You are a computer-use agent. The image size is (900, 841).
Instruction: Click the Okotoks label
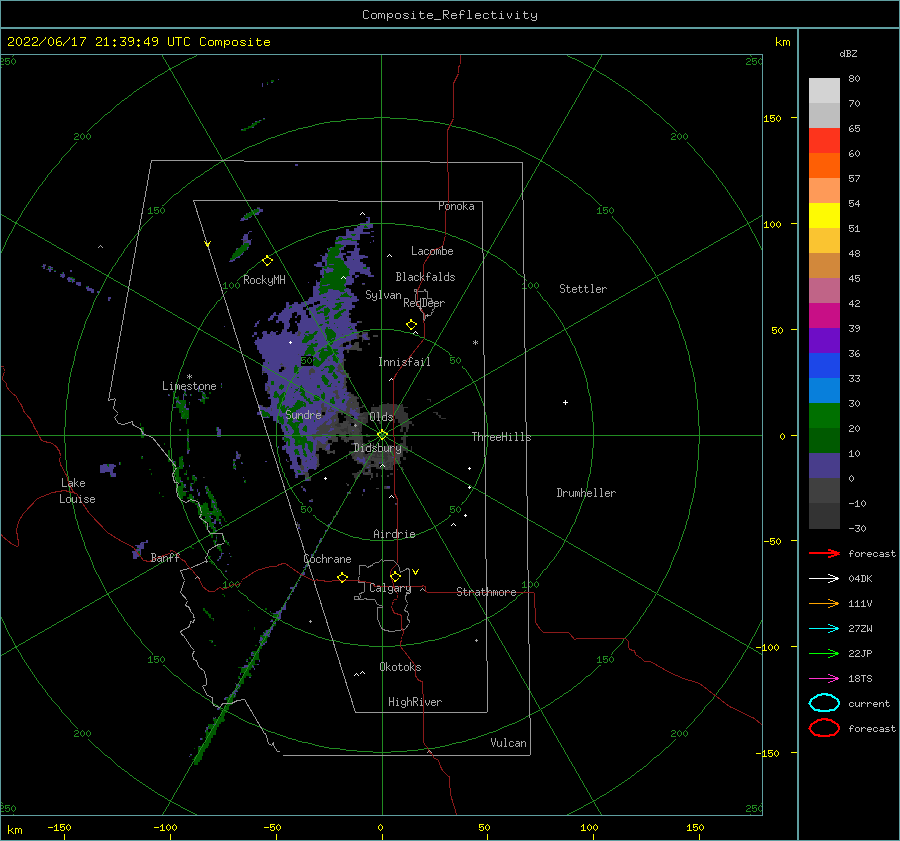400,667
